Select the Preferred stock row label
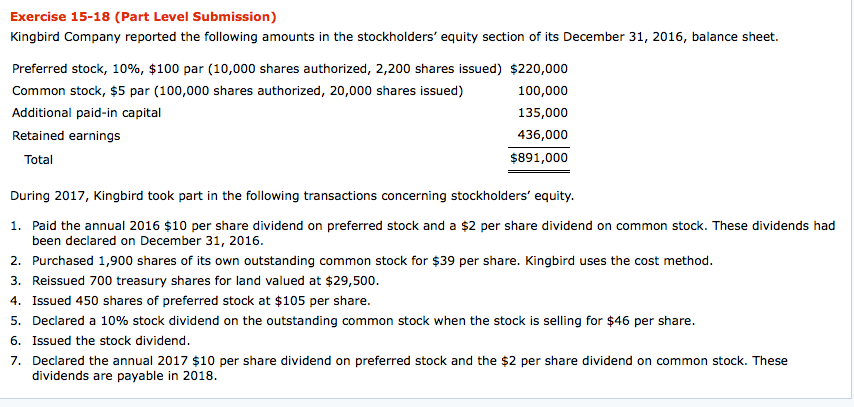The height and width of the screenshot is (407, 854). tap(257, 69)
